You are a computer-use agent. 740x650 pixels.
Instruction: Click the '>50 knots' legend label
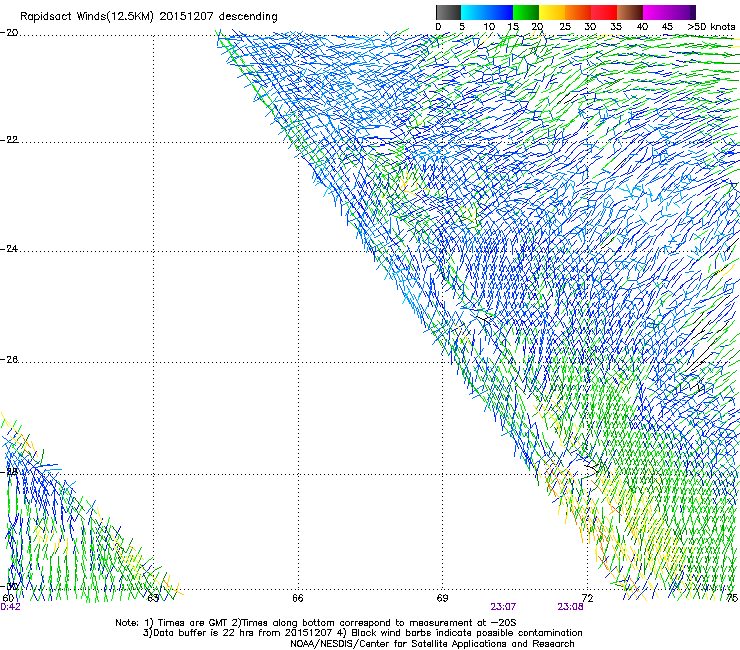[711, 27]
